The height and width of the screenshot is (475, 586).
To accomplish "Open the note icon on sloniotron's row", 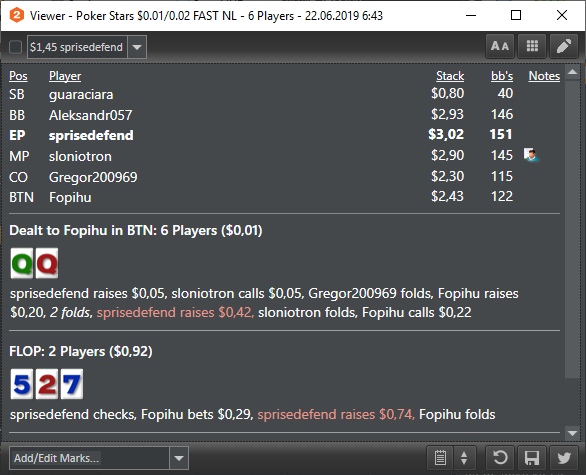I will pos(531,155).
